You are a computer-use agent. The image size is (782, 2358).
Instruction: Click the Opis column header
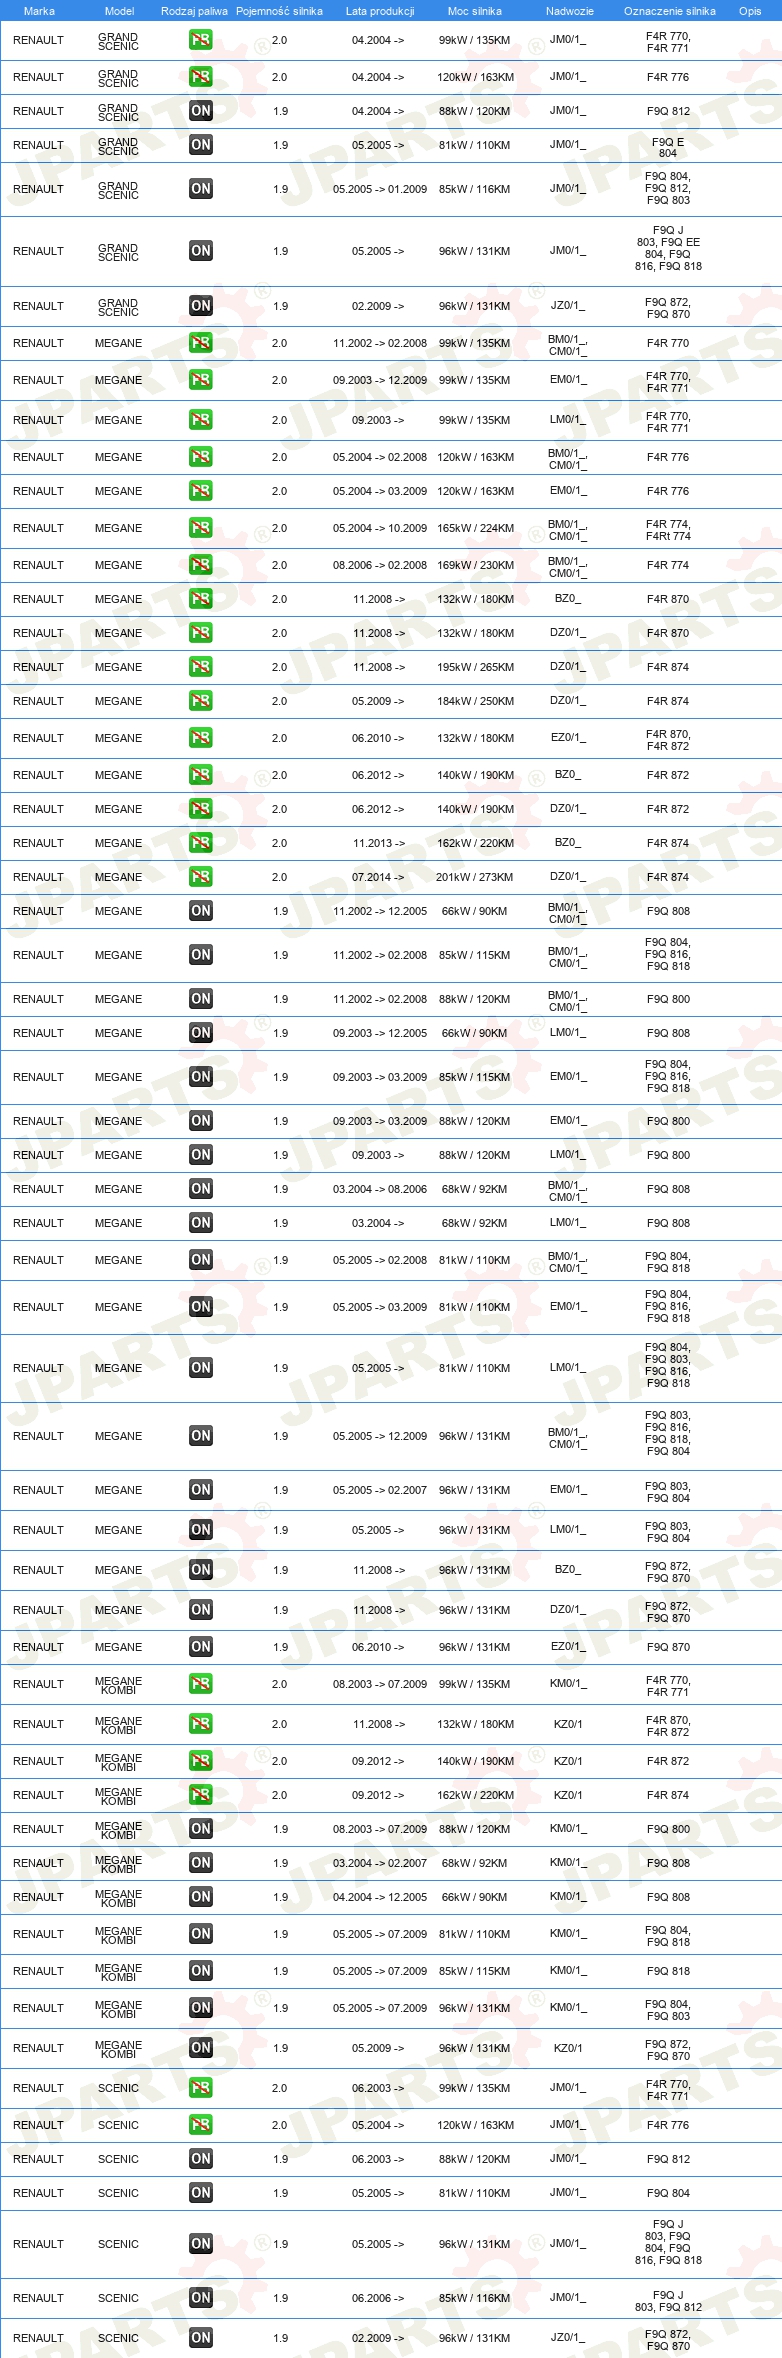point(750,11)
